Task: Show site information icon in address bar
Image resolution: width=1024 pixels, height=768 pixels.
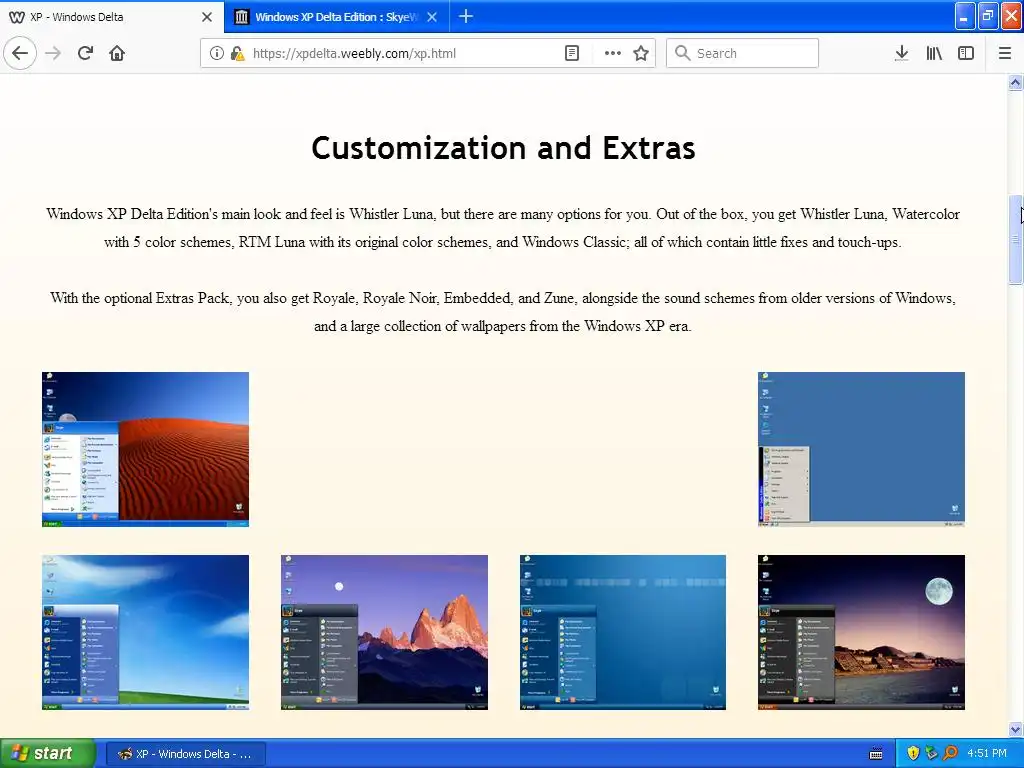Action: tap(217, 53)
